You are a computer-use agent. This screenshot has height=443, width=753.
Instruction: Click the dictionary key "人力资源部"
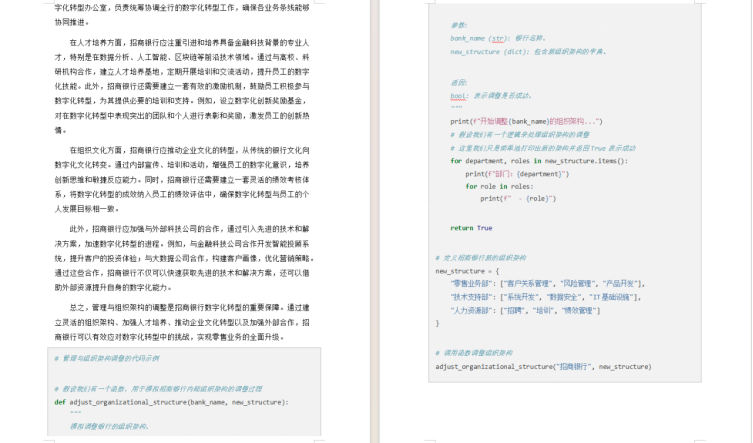click(472, 310)
